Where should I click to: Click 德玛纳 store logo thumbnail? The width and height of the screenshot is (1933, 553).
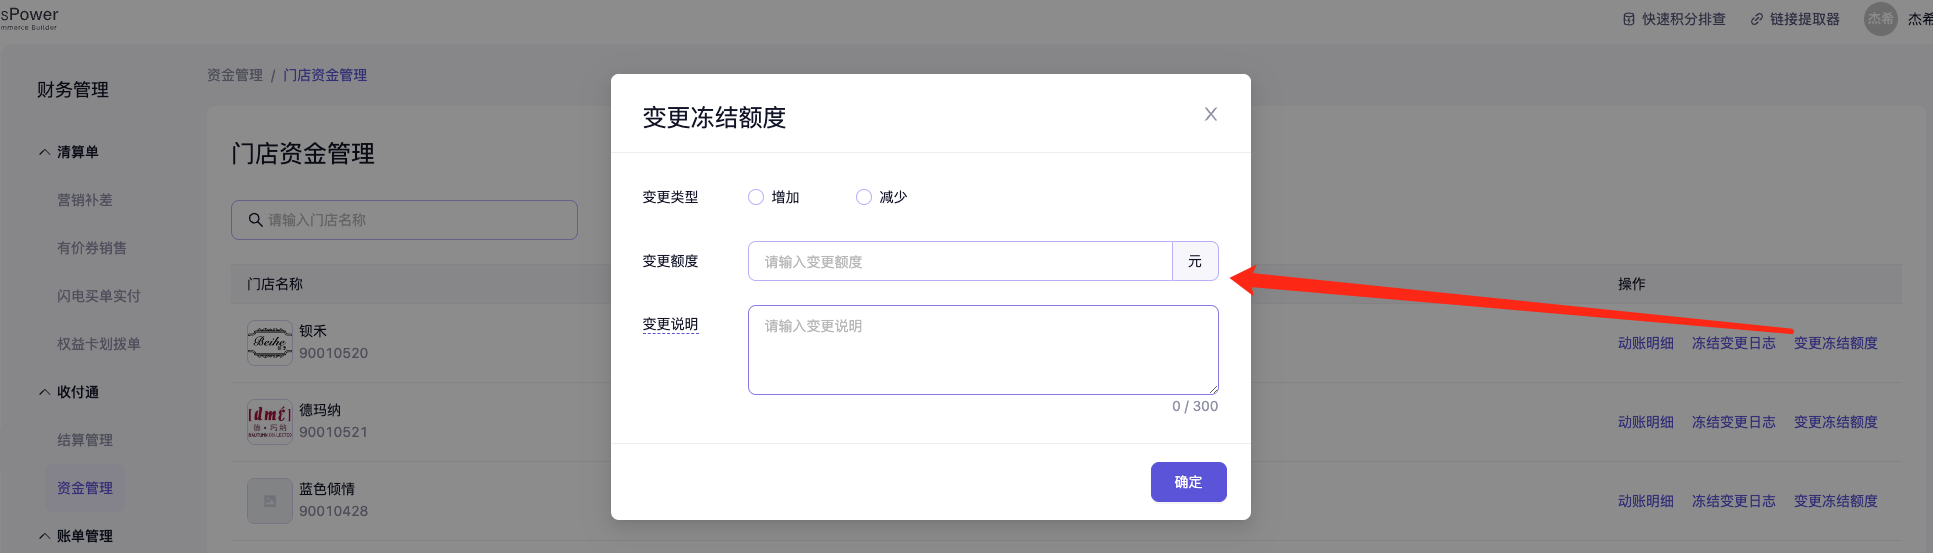(269, 422)
